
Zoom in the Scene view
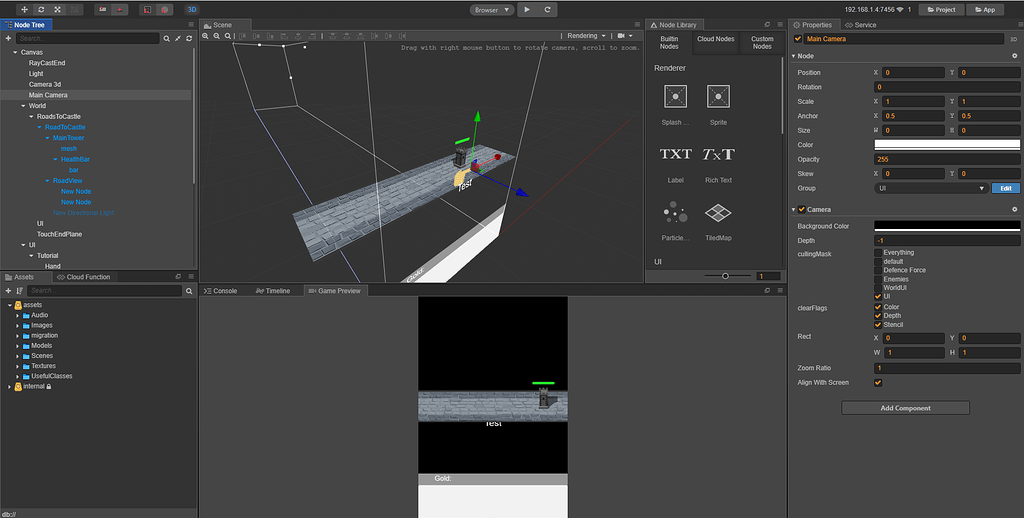point(206,36)
